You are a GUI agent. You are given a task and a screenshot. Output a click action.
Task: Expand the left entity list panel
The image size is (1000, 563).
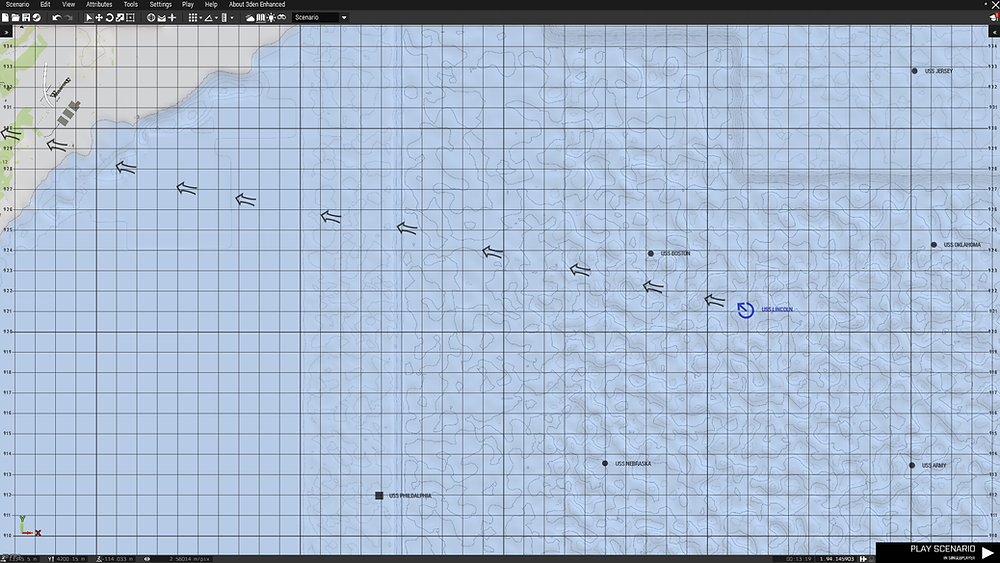(6, 32)
